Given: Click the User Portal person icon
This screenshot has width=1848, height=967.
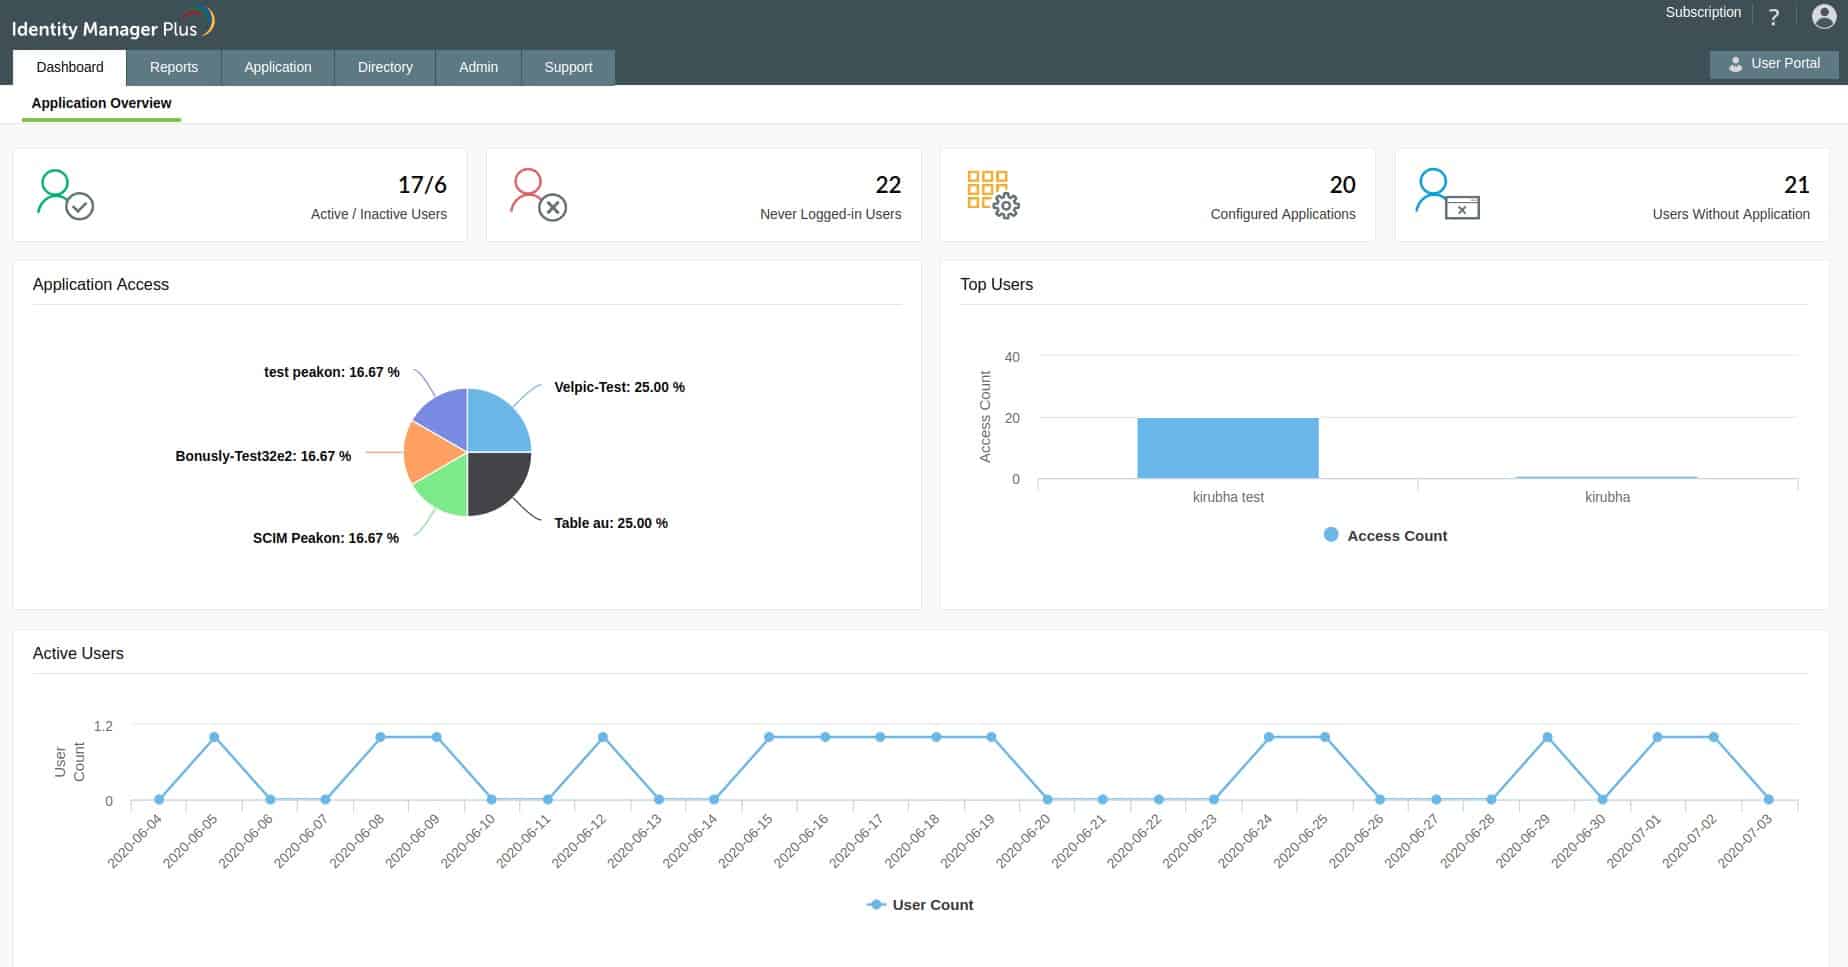Looking at the screenshot, I should 1735,64.
